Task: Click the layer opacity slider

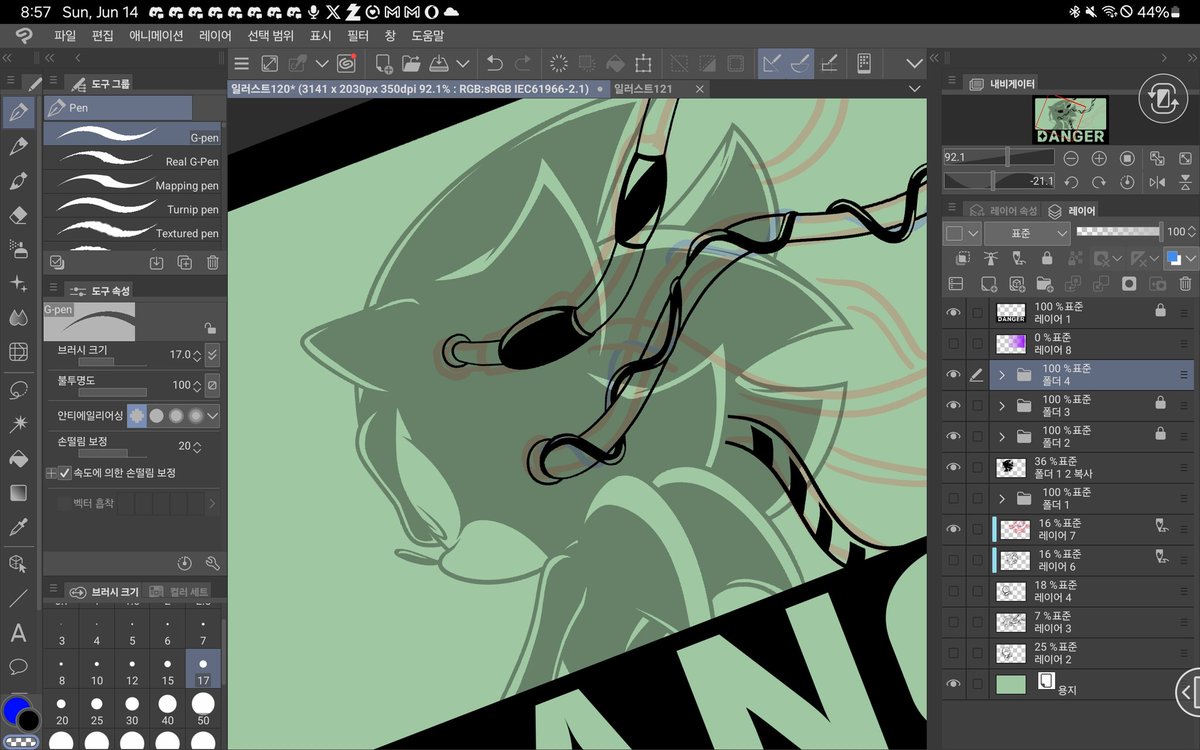Action: 1117,231
